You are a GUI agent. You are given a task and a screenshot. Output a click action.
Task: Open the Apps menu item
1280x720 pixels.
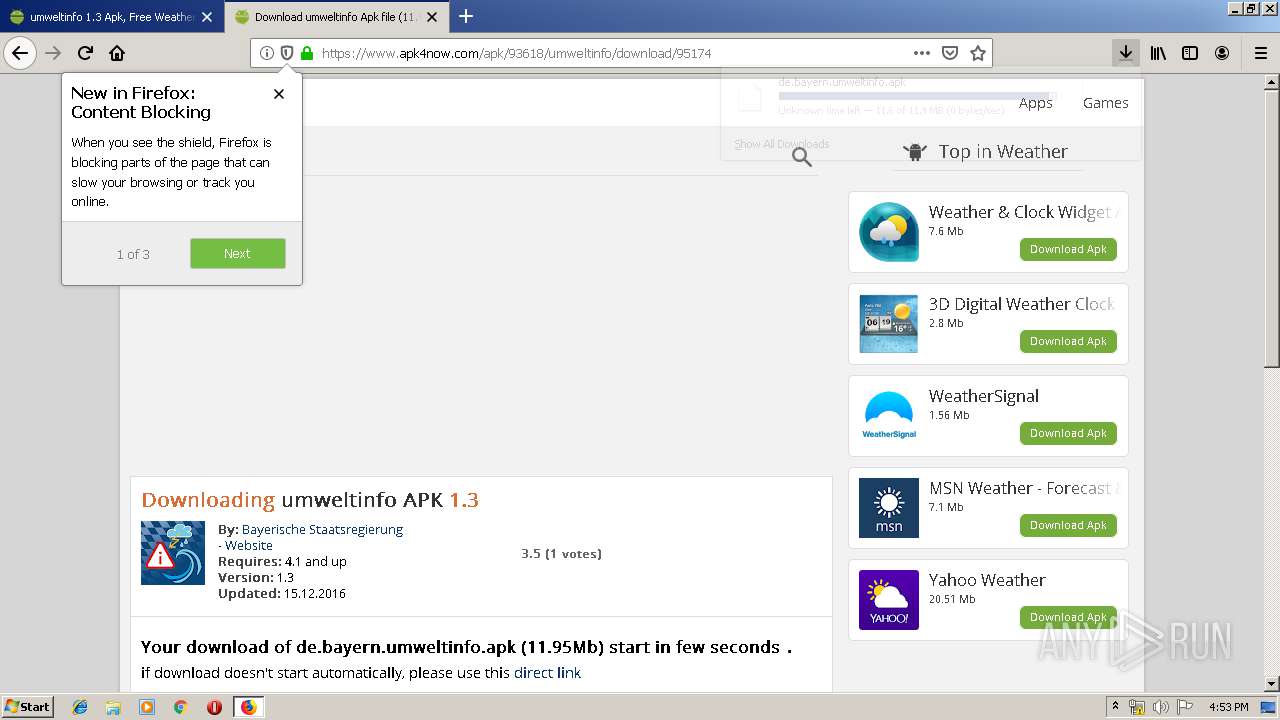(x=1036, y=103)
